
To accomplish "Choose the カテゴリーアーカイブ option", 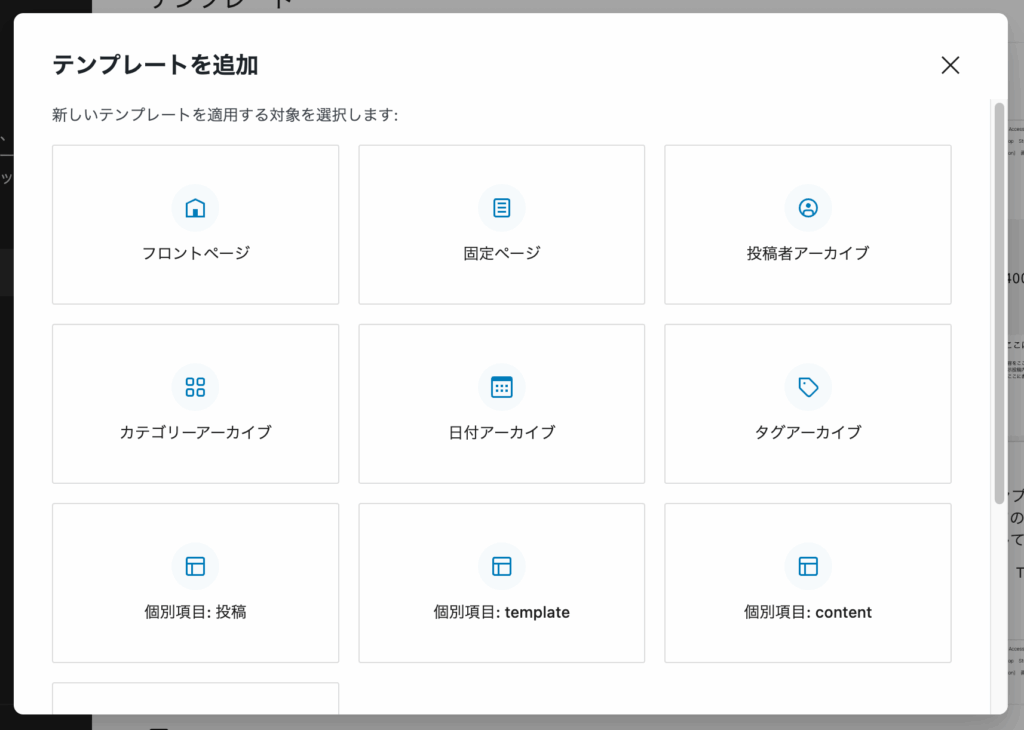I will click(195, 432).
